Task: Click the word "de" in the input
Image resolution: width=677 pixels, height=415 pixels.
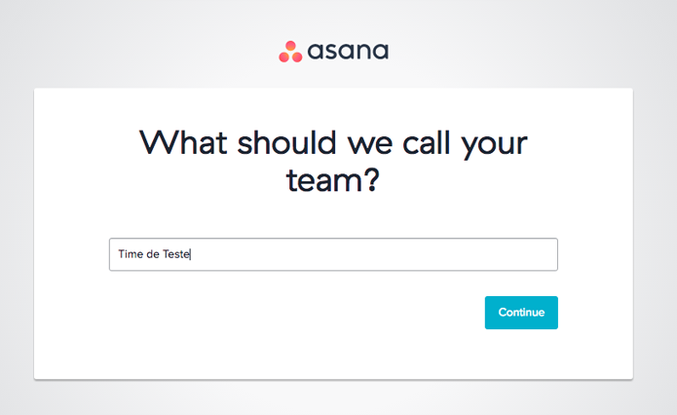Action: 152,254
